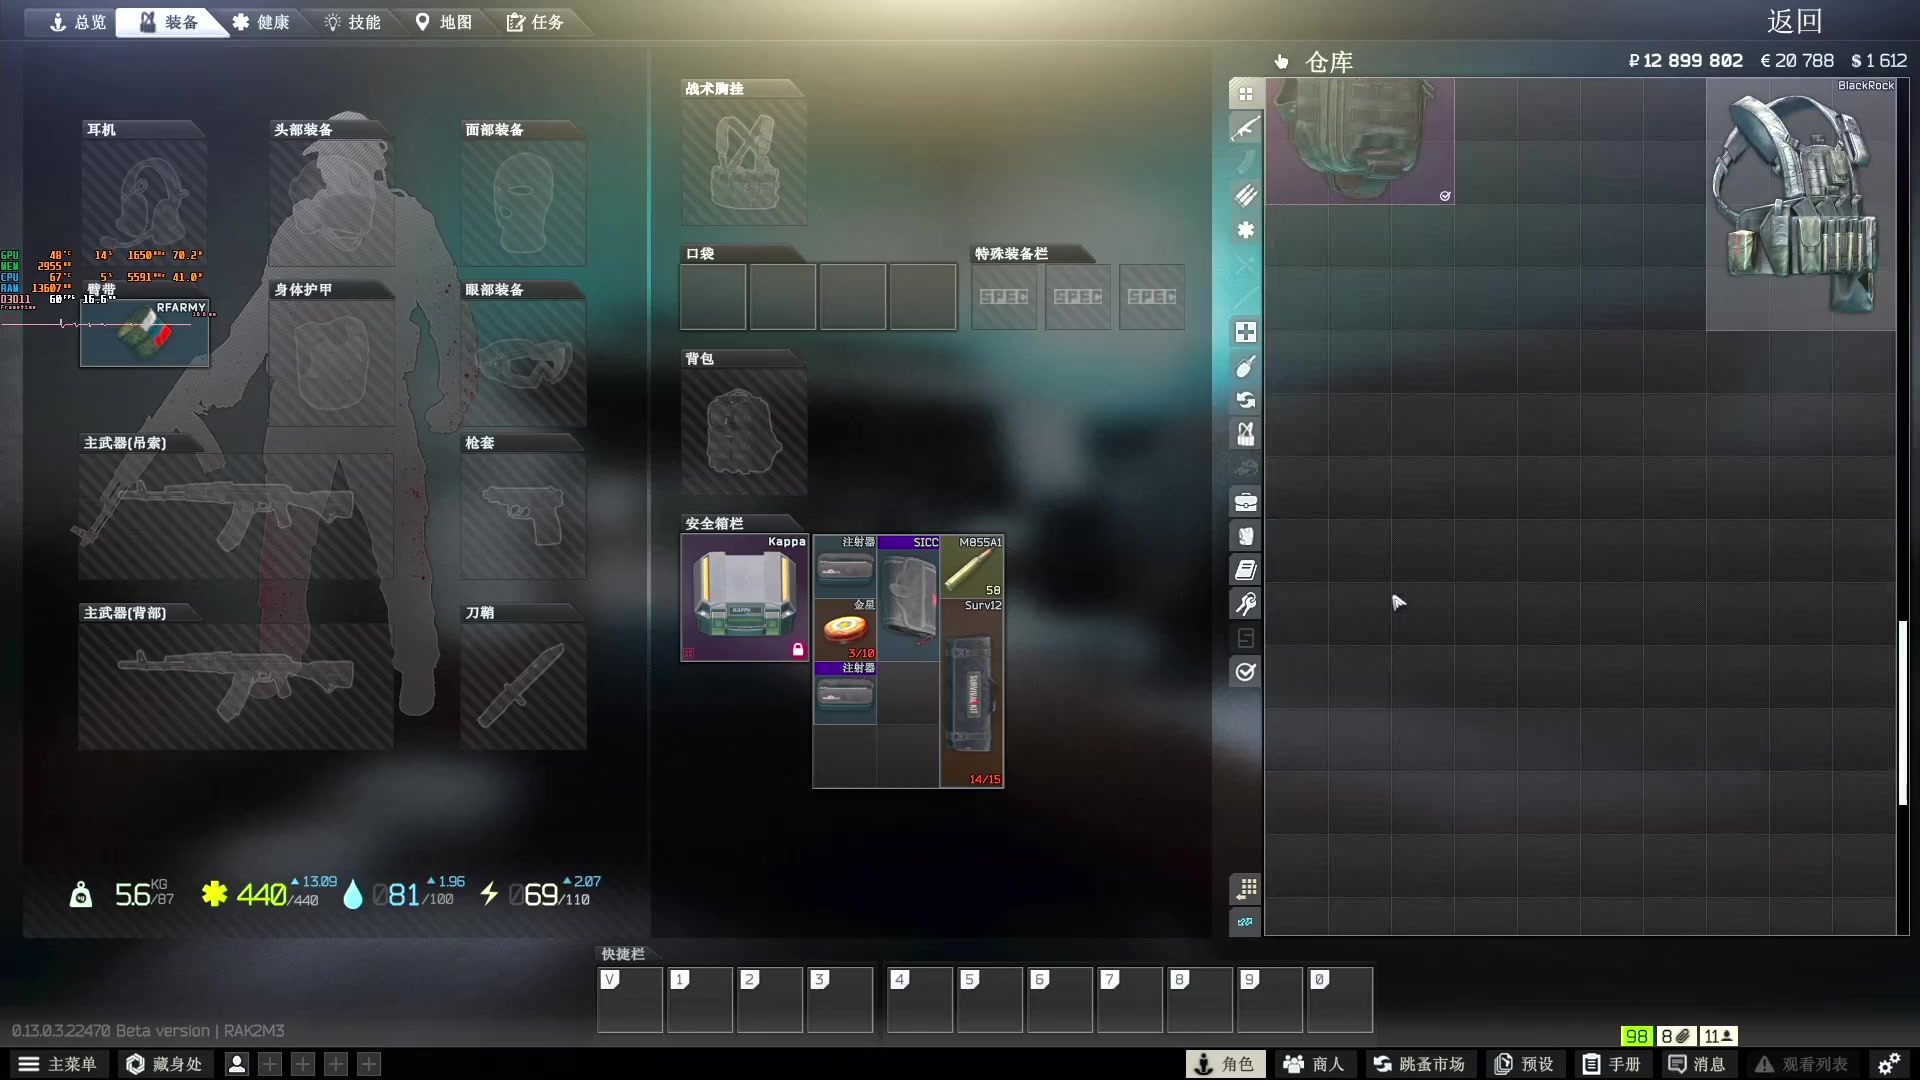
Task: Click the 枪套 holster slot
Action: click(x=523, y=516)
